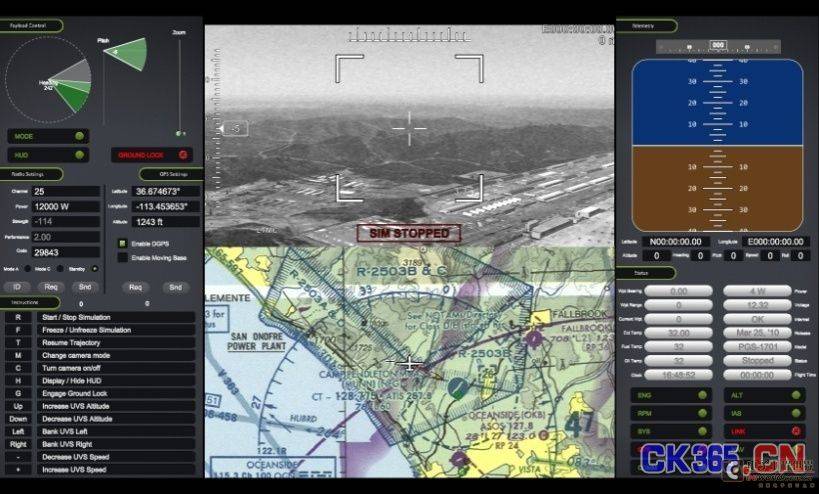Click the G key icon for Ground Lock
The height and width of the screenshot is (494, 819).
coord(18,393)
